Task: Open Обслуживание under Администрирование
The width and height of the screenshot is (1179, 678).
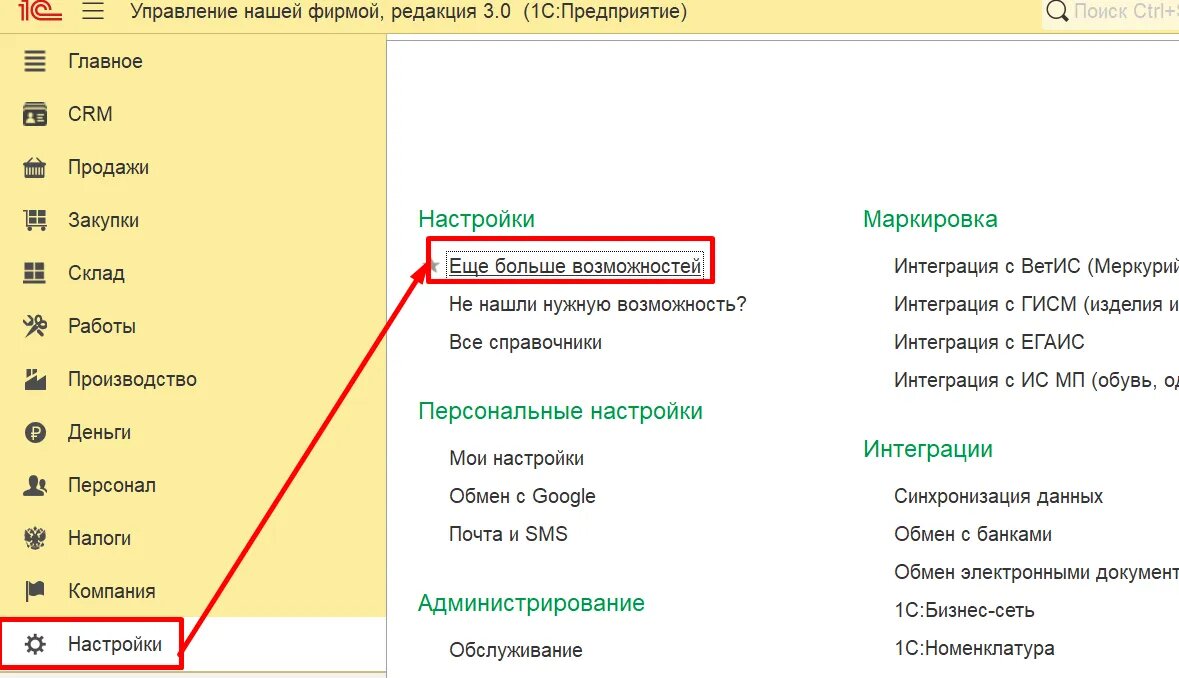Action: click(x=516, y=650)
